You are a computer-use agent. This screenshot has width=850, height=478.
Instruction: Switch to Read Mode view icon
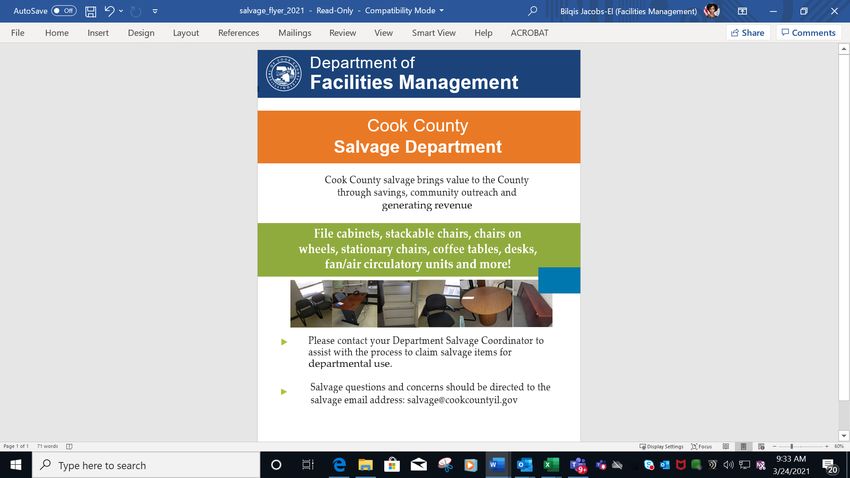[x=726, y=447]
